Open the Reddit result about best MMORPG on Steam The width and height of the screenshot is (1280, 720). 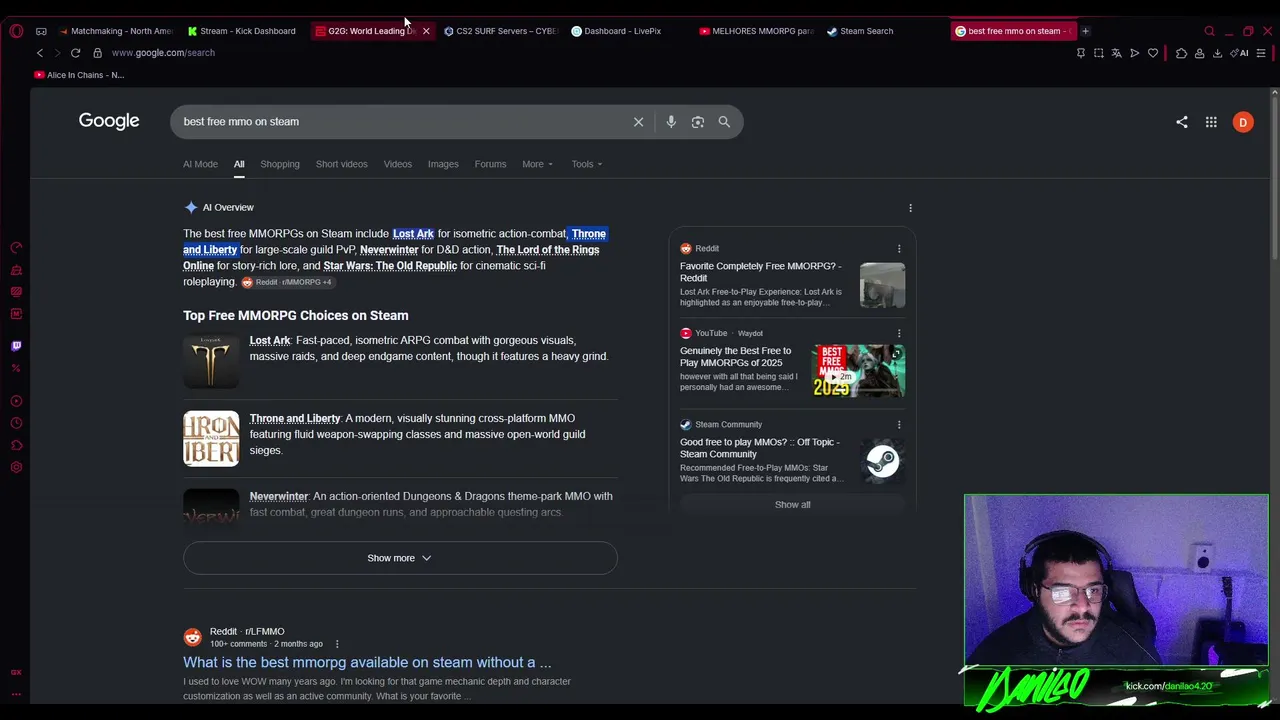click(367, 663)
